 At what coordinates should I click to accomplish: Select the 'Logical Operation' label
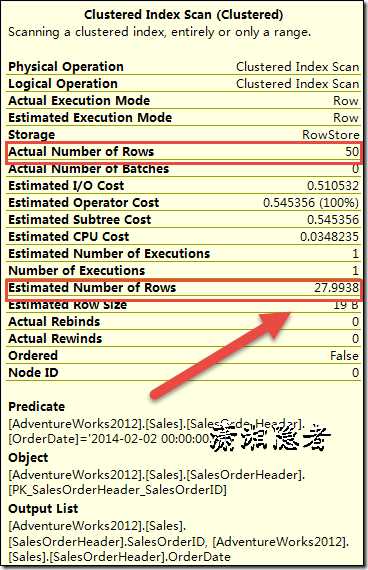coord(63,84)
